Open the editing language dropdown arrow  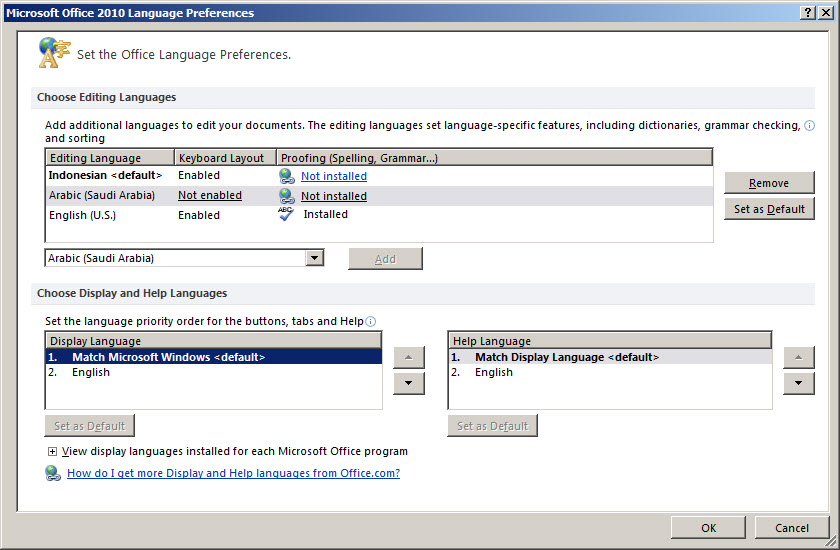(314, 258)
